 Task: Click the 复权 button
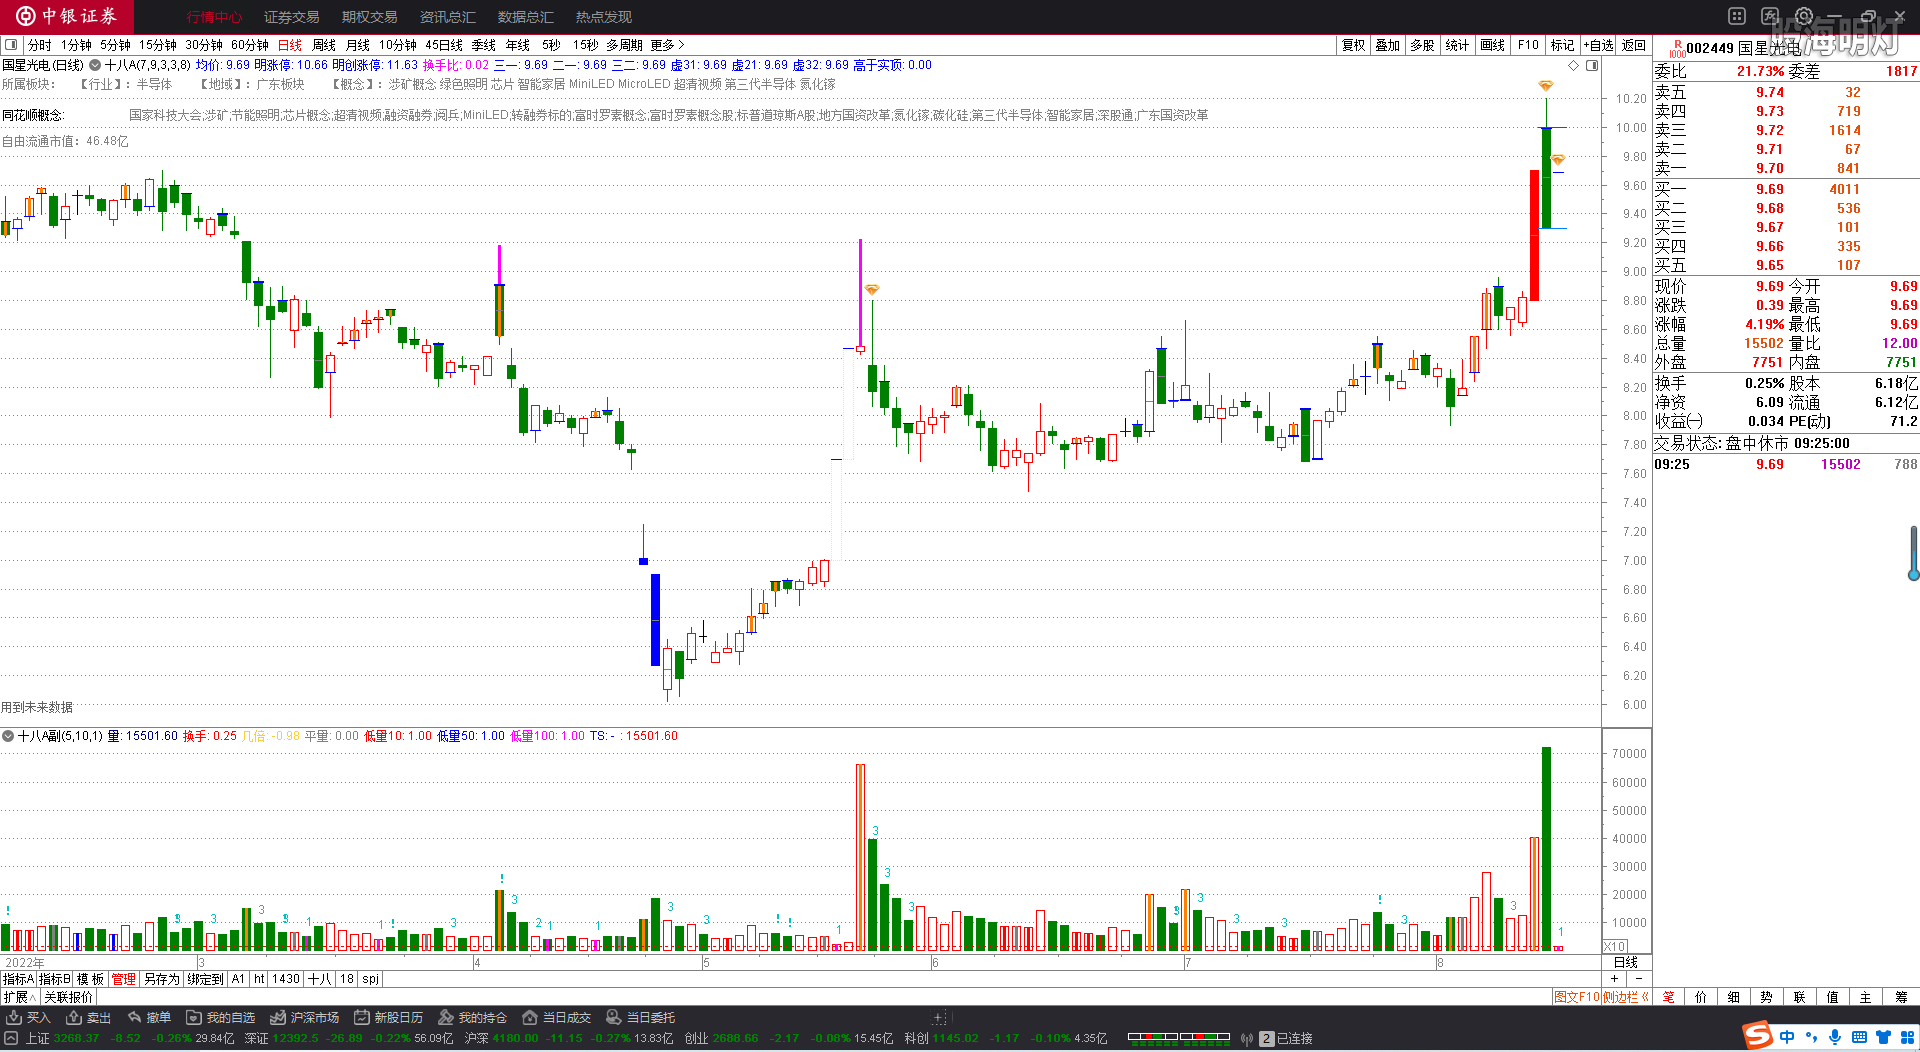click(1353, 45)
